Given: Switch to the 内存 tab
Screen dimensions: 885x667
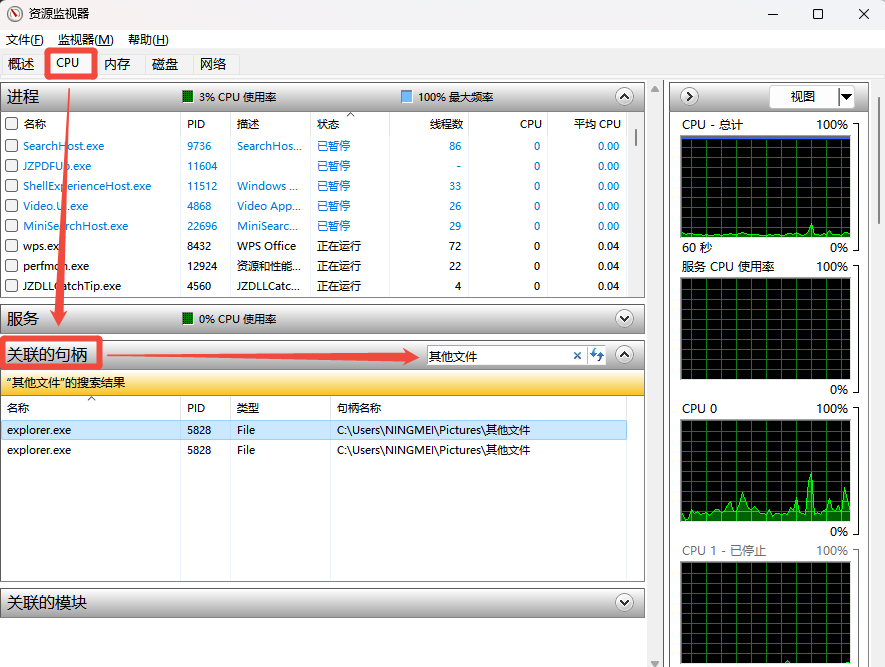Looking at the screenshot, I should (117, 64).
